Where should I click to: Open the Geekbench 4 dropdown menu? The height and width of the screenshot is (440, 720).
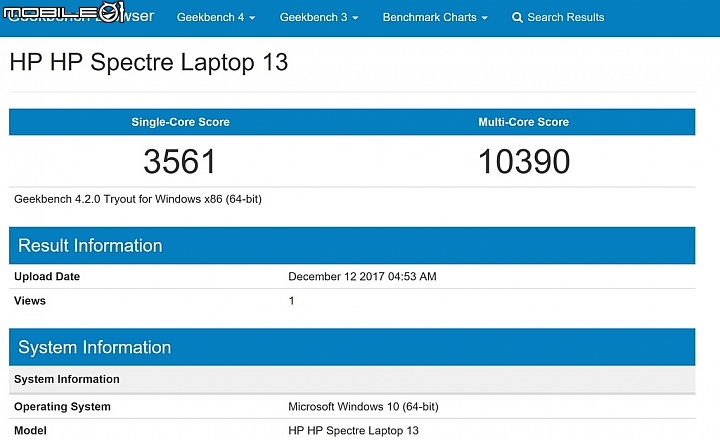[x=216, y=17]
